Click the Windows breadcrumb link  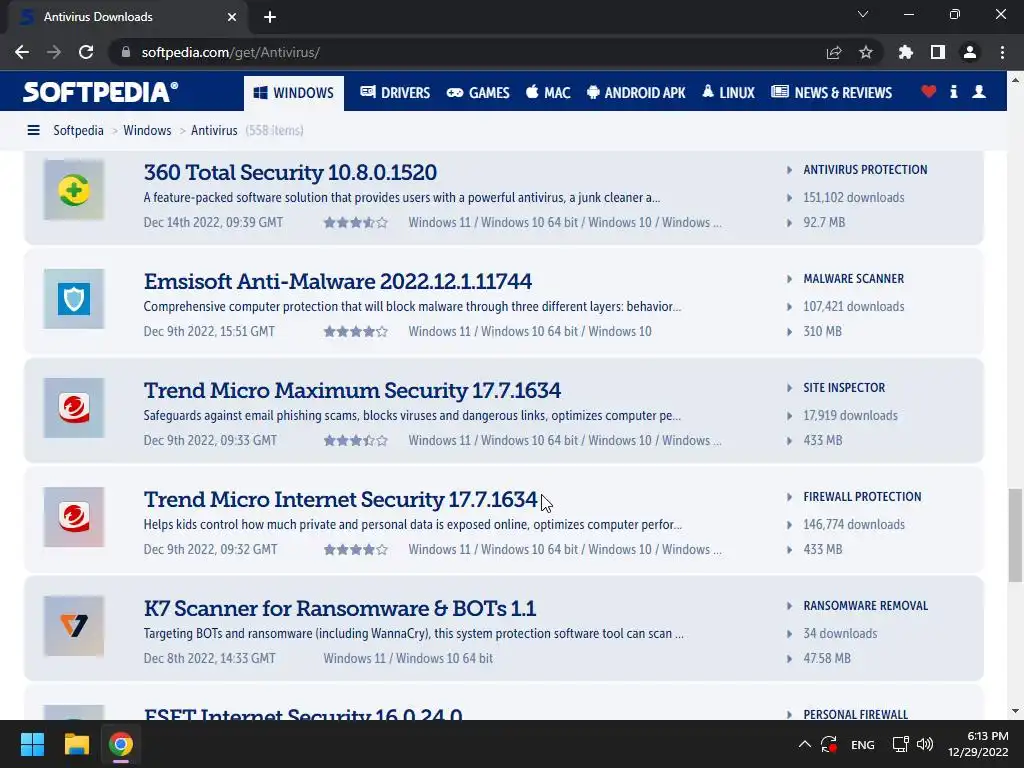[x=147, y=131]
